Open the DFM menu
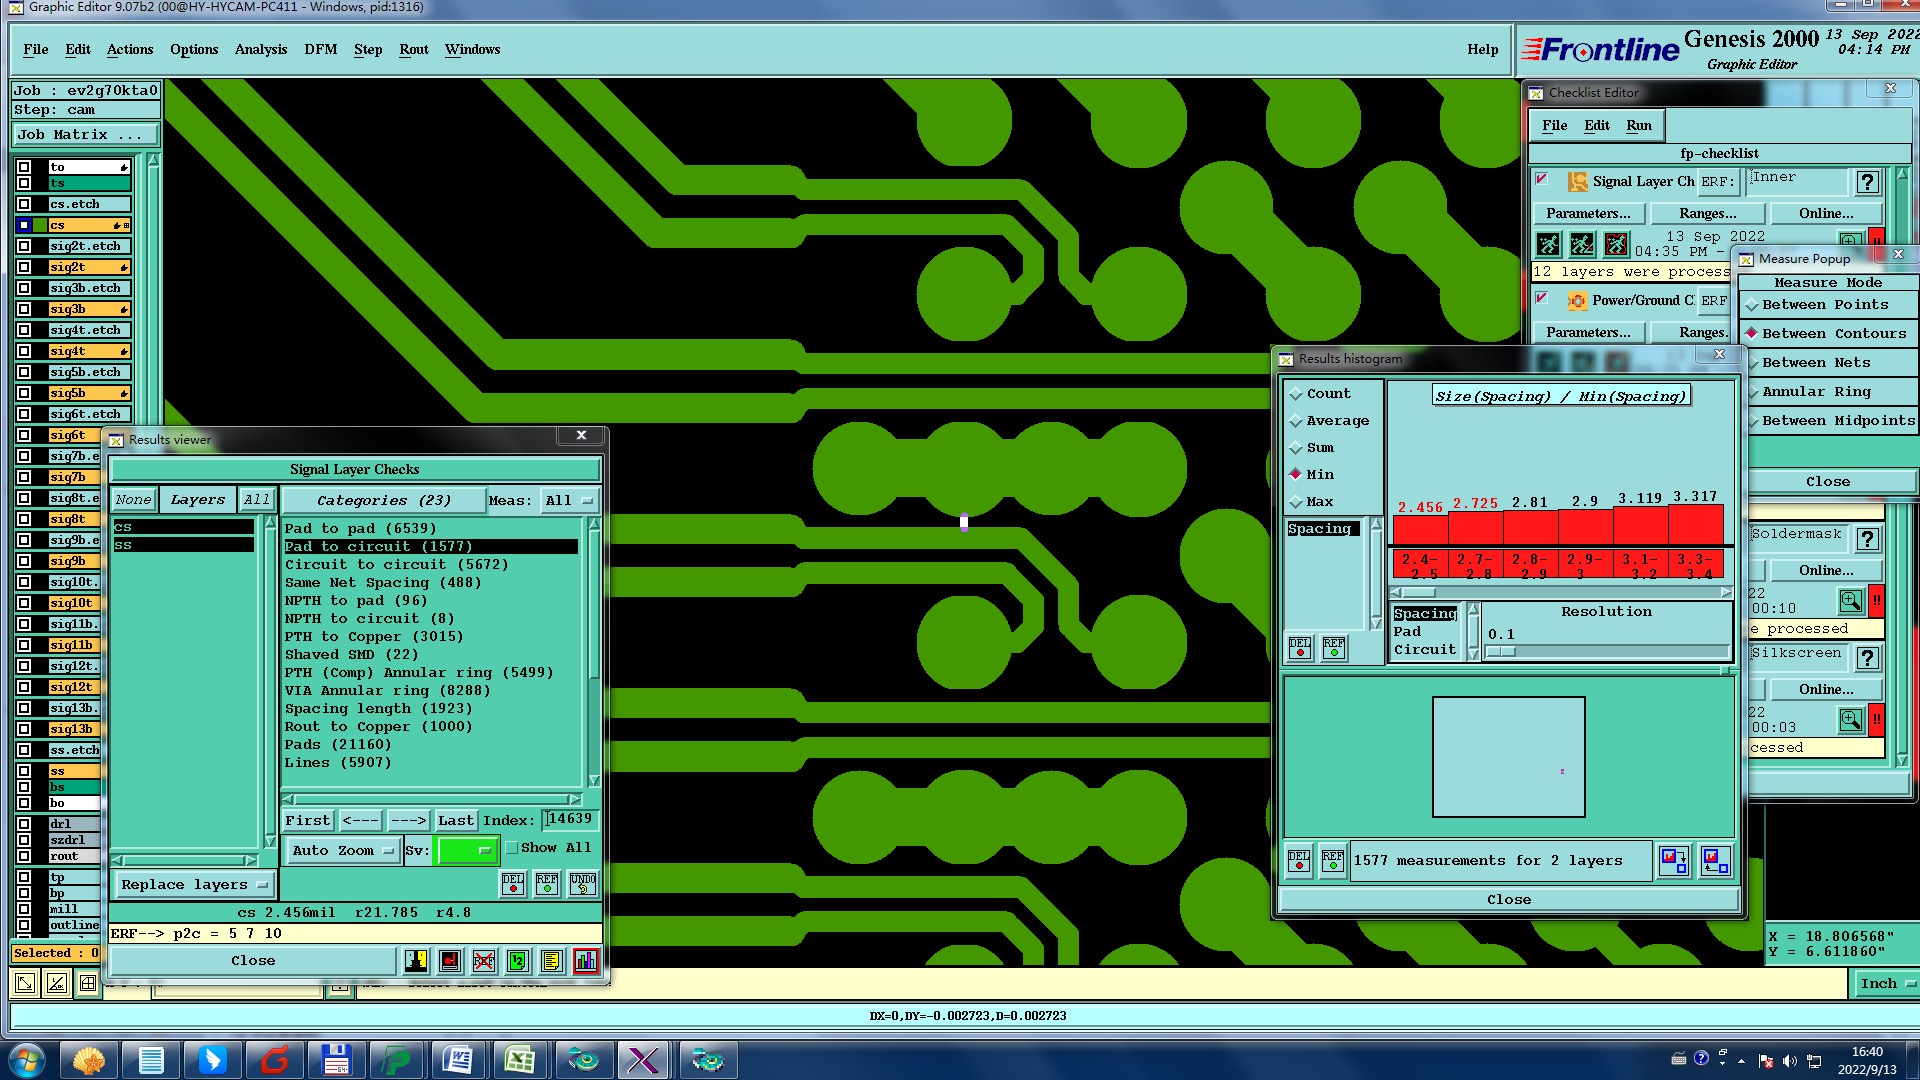This screenshot has height=1080, width=1920. pos(320,50)
